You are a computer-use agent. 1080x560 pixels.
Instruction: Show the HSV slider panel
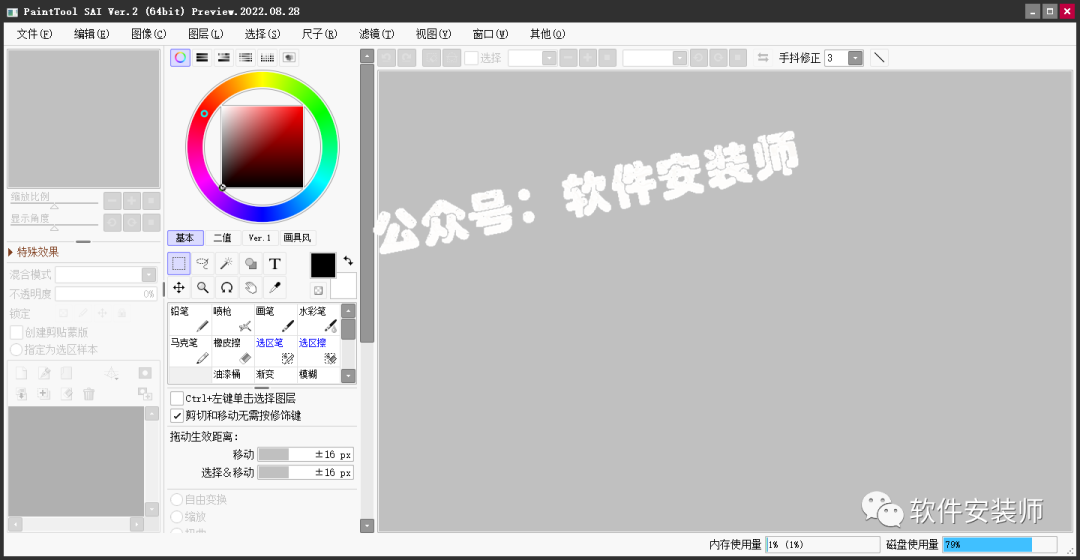pos(224,58)
